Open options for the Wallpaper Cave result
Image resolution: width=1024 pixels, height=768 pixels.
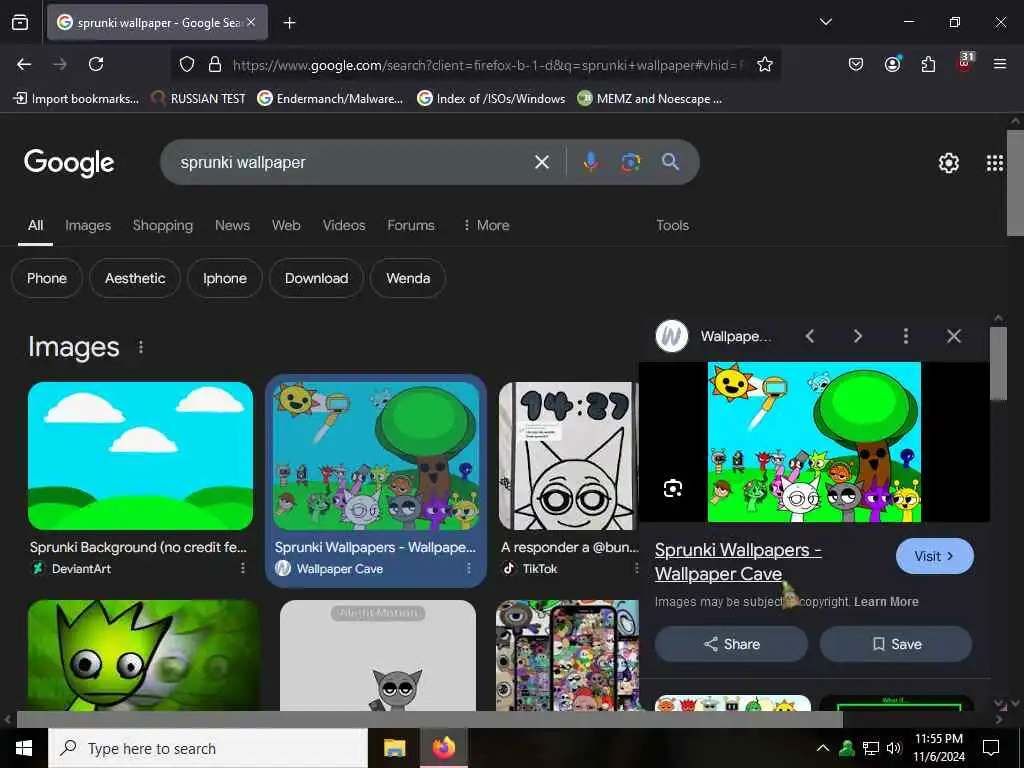pyautogui.click(x=468, y=568)
